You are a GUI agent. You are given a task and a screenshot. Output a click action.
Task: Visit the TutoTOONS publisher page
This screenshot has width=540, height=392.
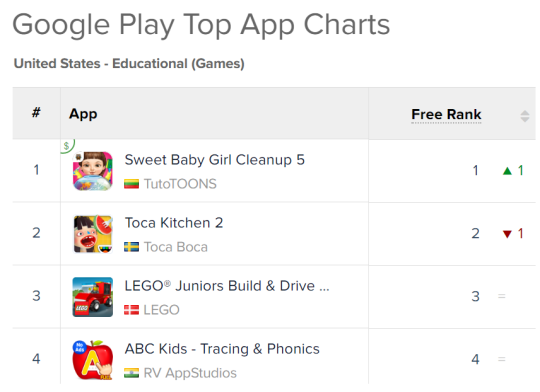click(x=180, y=184)
